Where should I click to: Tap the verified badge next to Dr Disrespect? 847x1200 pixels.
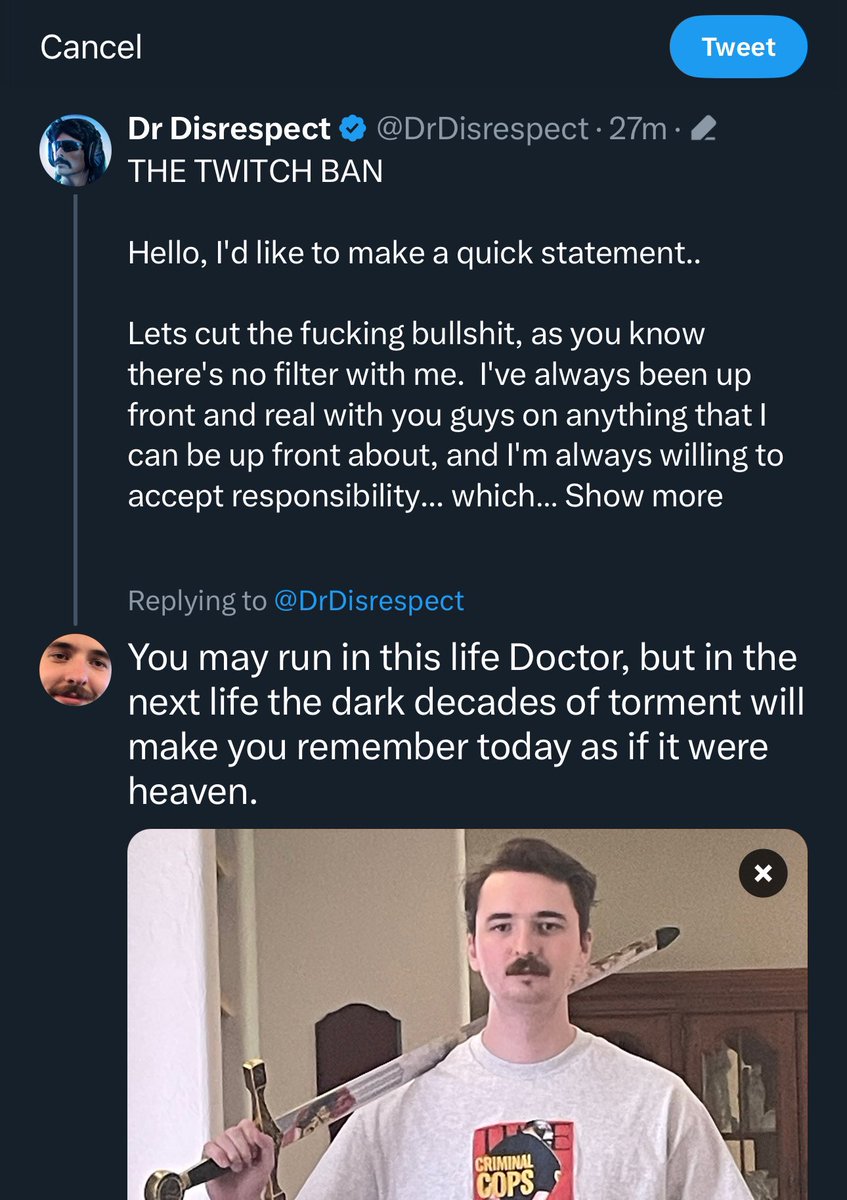pos(351,129)
